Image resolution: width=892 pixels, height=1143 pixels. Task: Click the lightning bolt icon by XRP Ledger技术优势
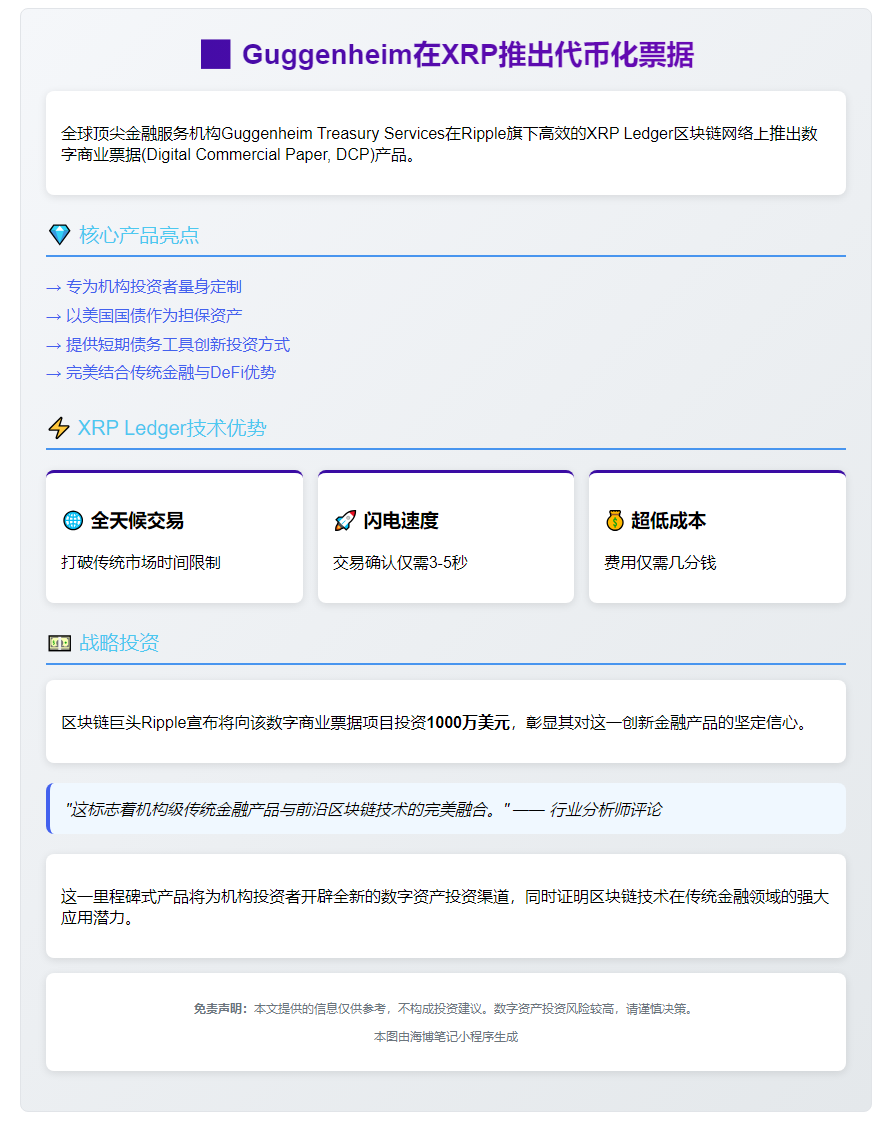tap(59, 428)
